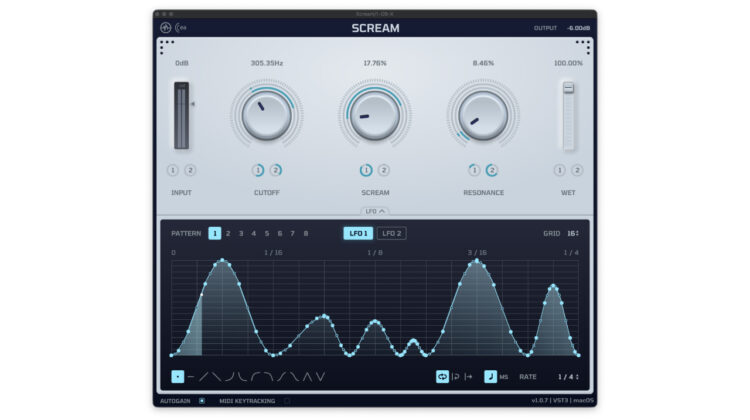Open the Grid value selector
Viewport: 750px width, 420px height.
[x=573, y=233]
